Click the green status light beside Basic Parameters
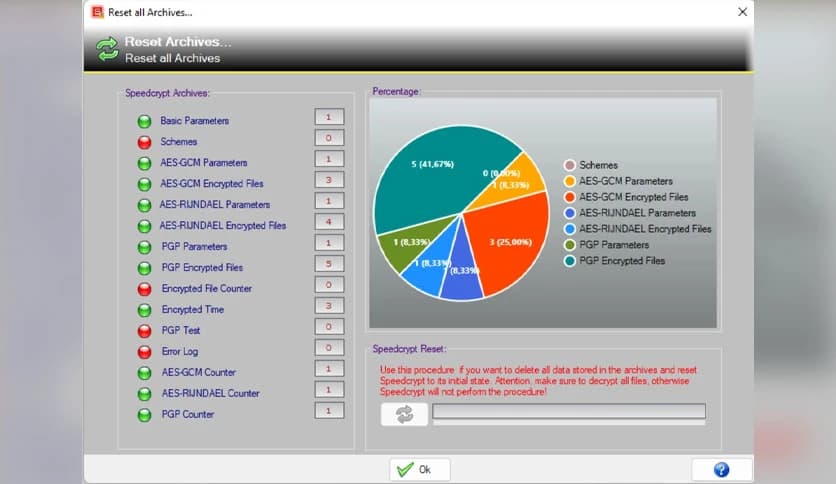 (144, 122)
